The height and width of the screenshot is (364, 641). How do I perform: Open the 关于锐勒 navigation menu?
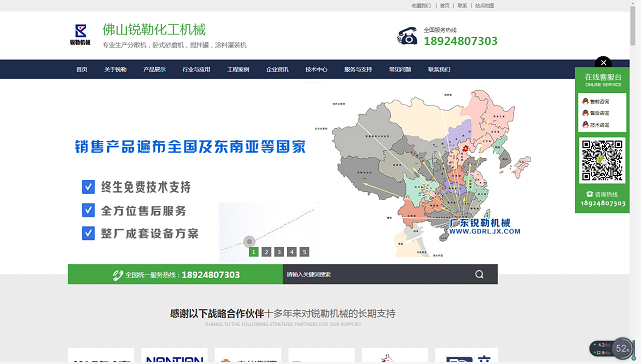pos(115,70)
